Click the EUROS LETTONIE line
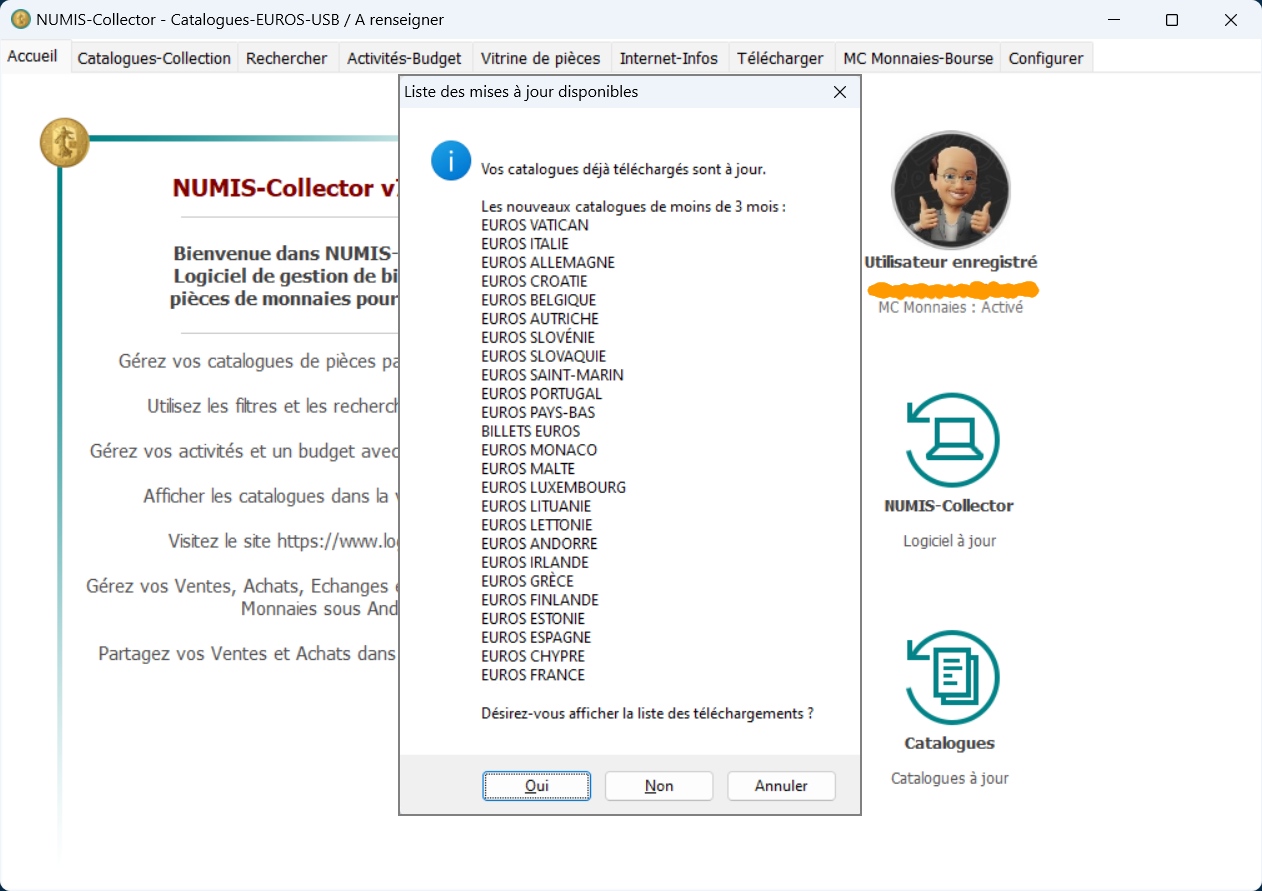The height and width of the screenshot is (891, 1262). (537, 525)
